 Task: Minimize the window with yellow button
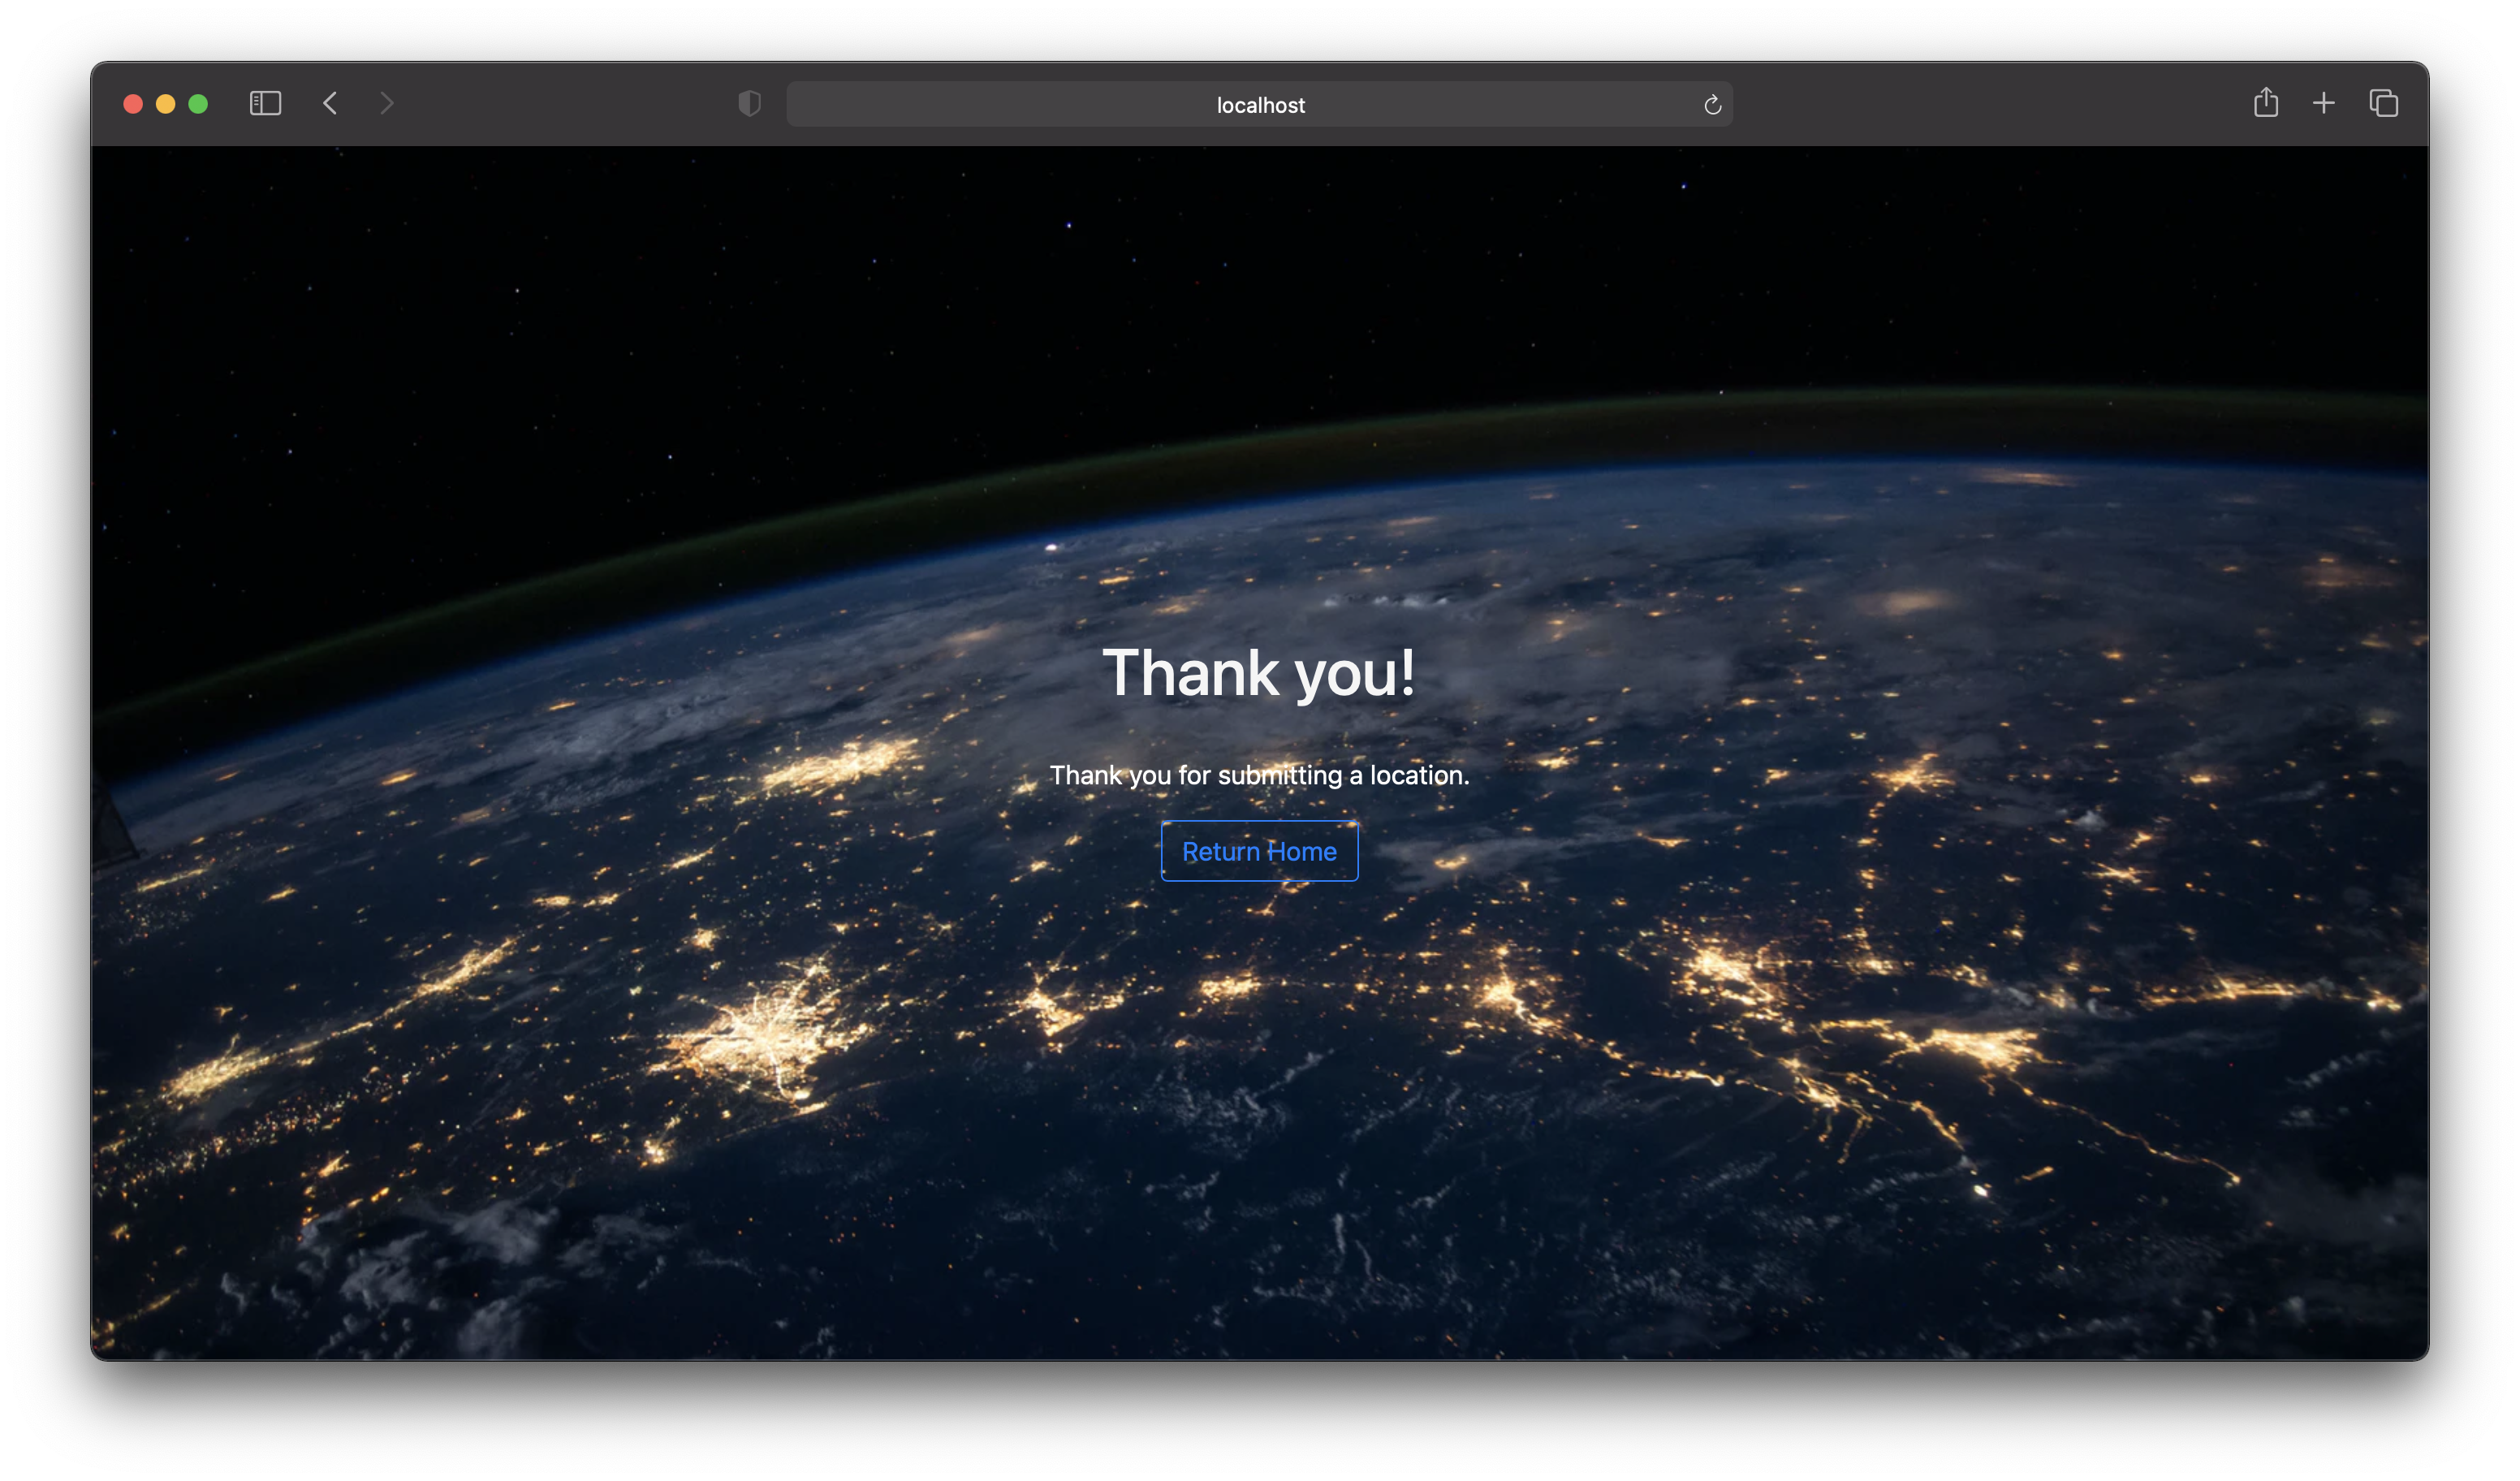point(166,104)
